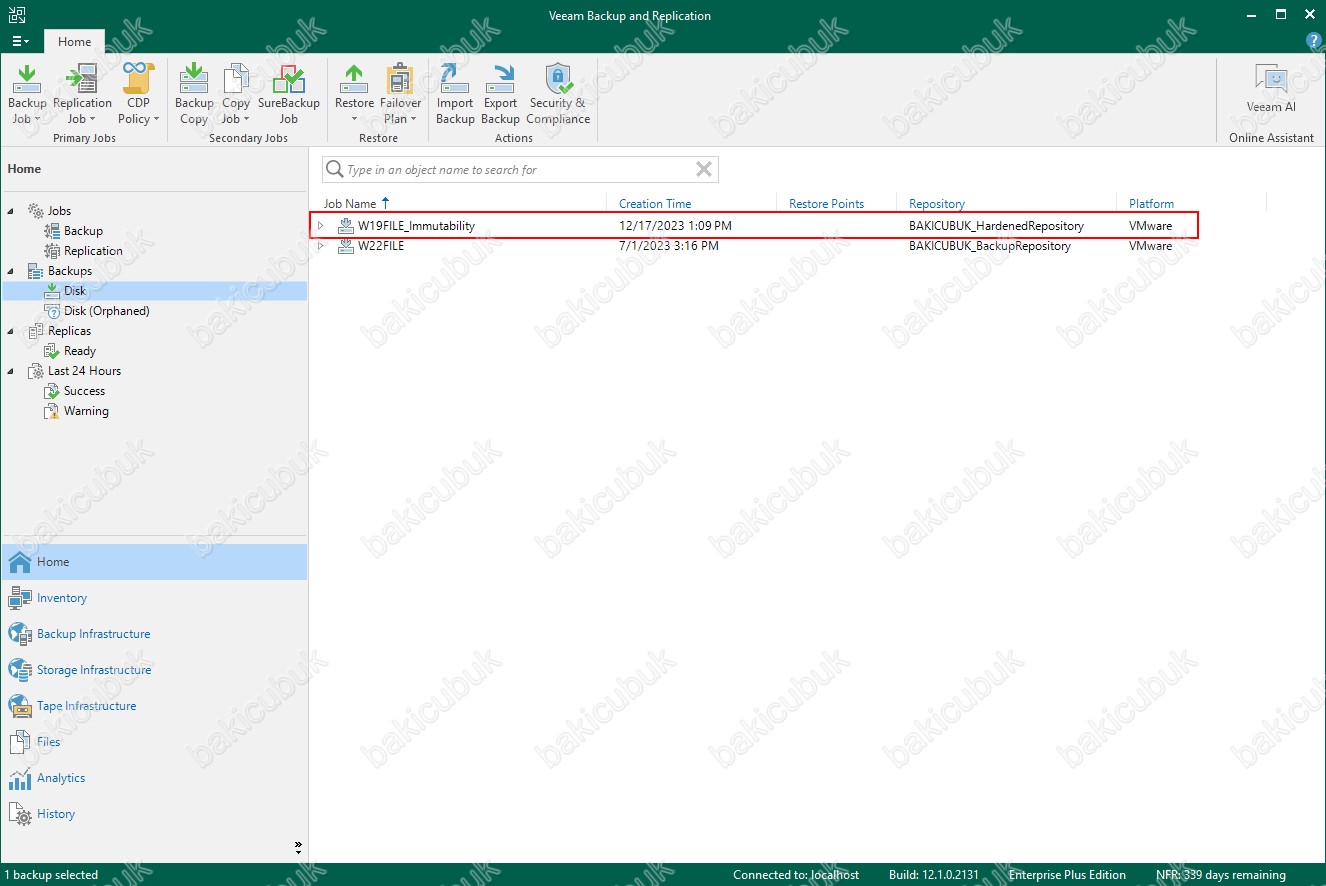Clear the search box with X
This screenshot has height=886, width=1326.
[x=703, y=169]
